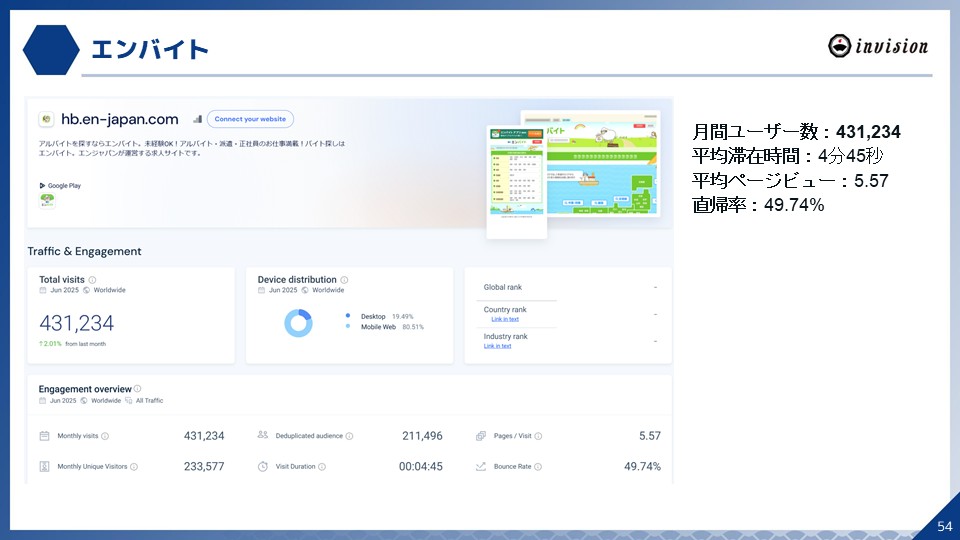Click the Mobile Web legend light-blue dot
The image size is (960, 540).
[348, 326]
